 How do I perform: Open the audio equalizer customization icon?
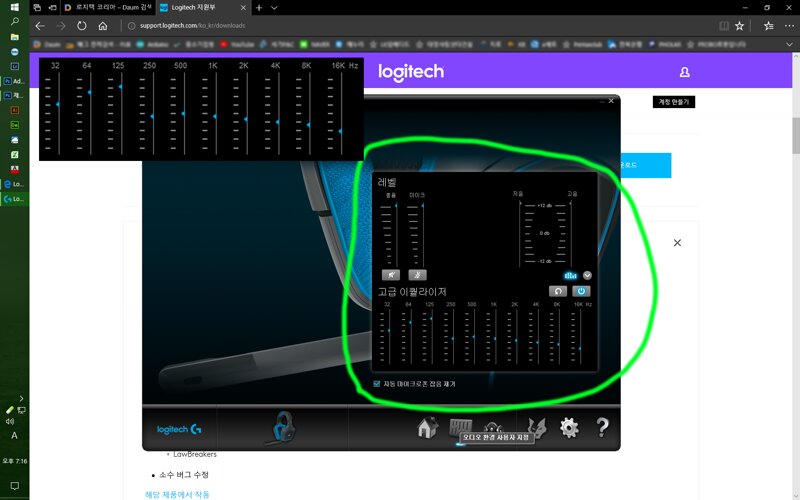(x=460, y=429)
